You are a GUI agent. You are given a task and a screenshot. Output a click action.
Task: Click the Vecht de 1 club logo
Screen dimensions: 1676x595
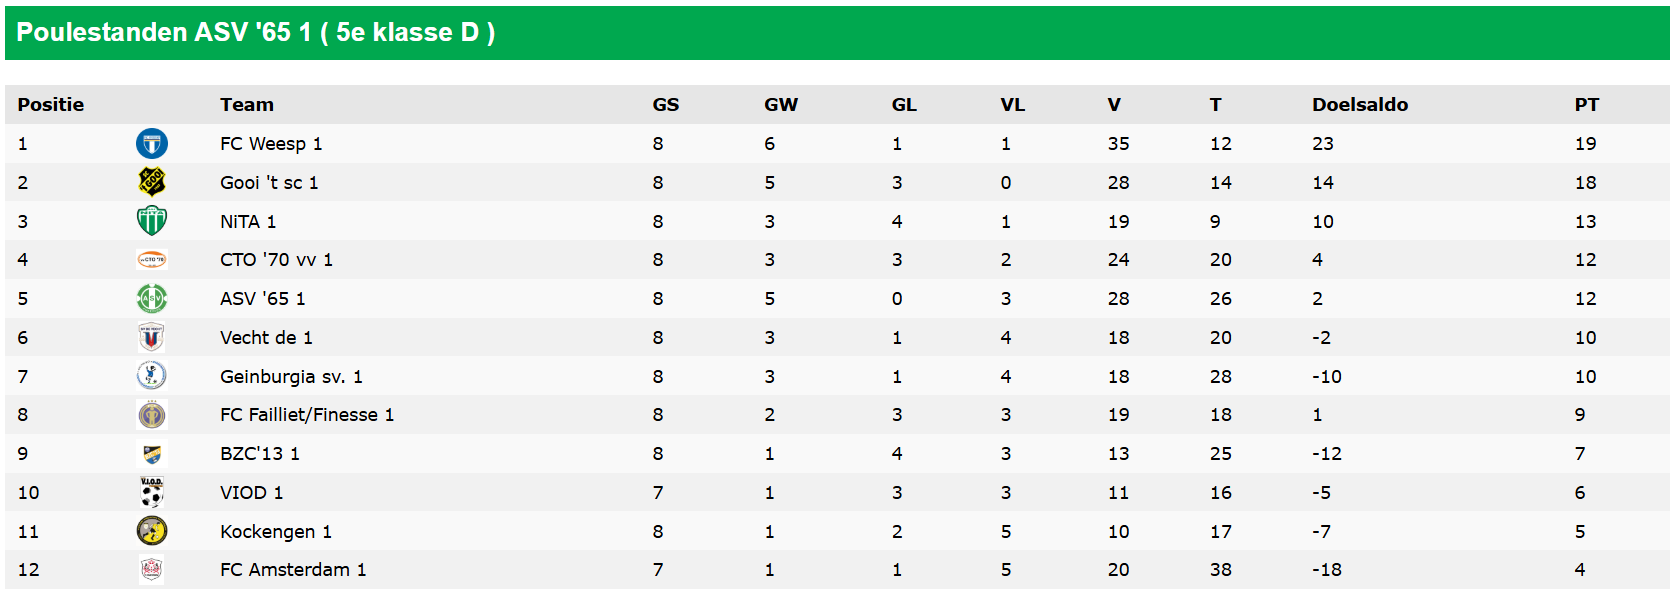(152, 338)
